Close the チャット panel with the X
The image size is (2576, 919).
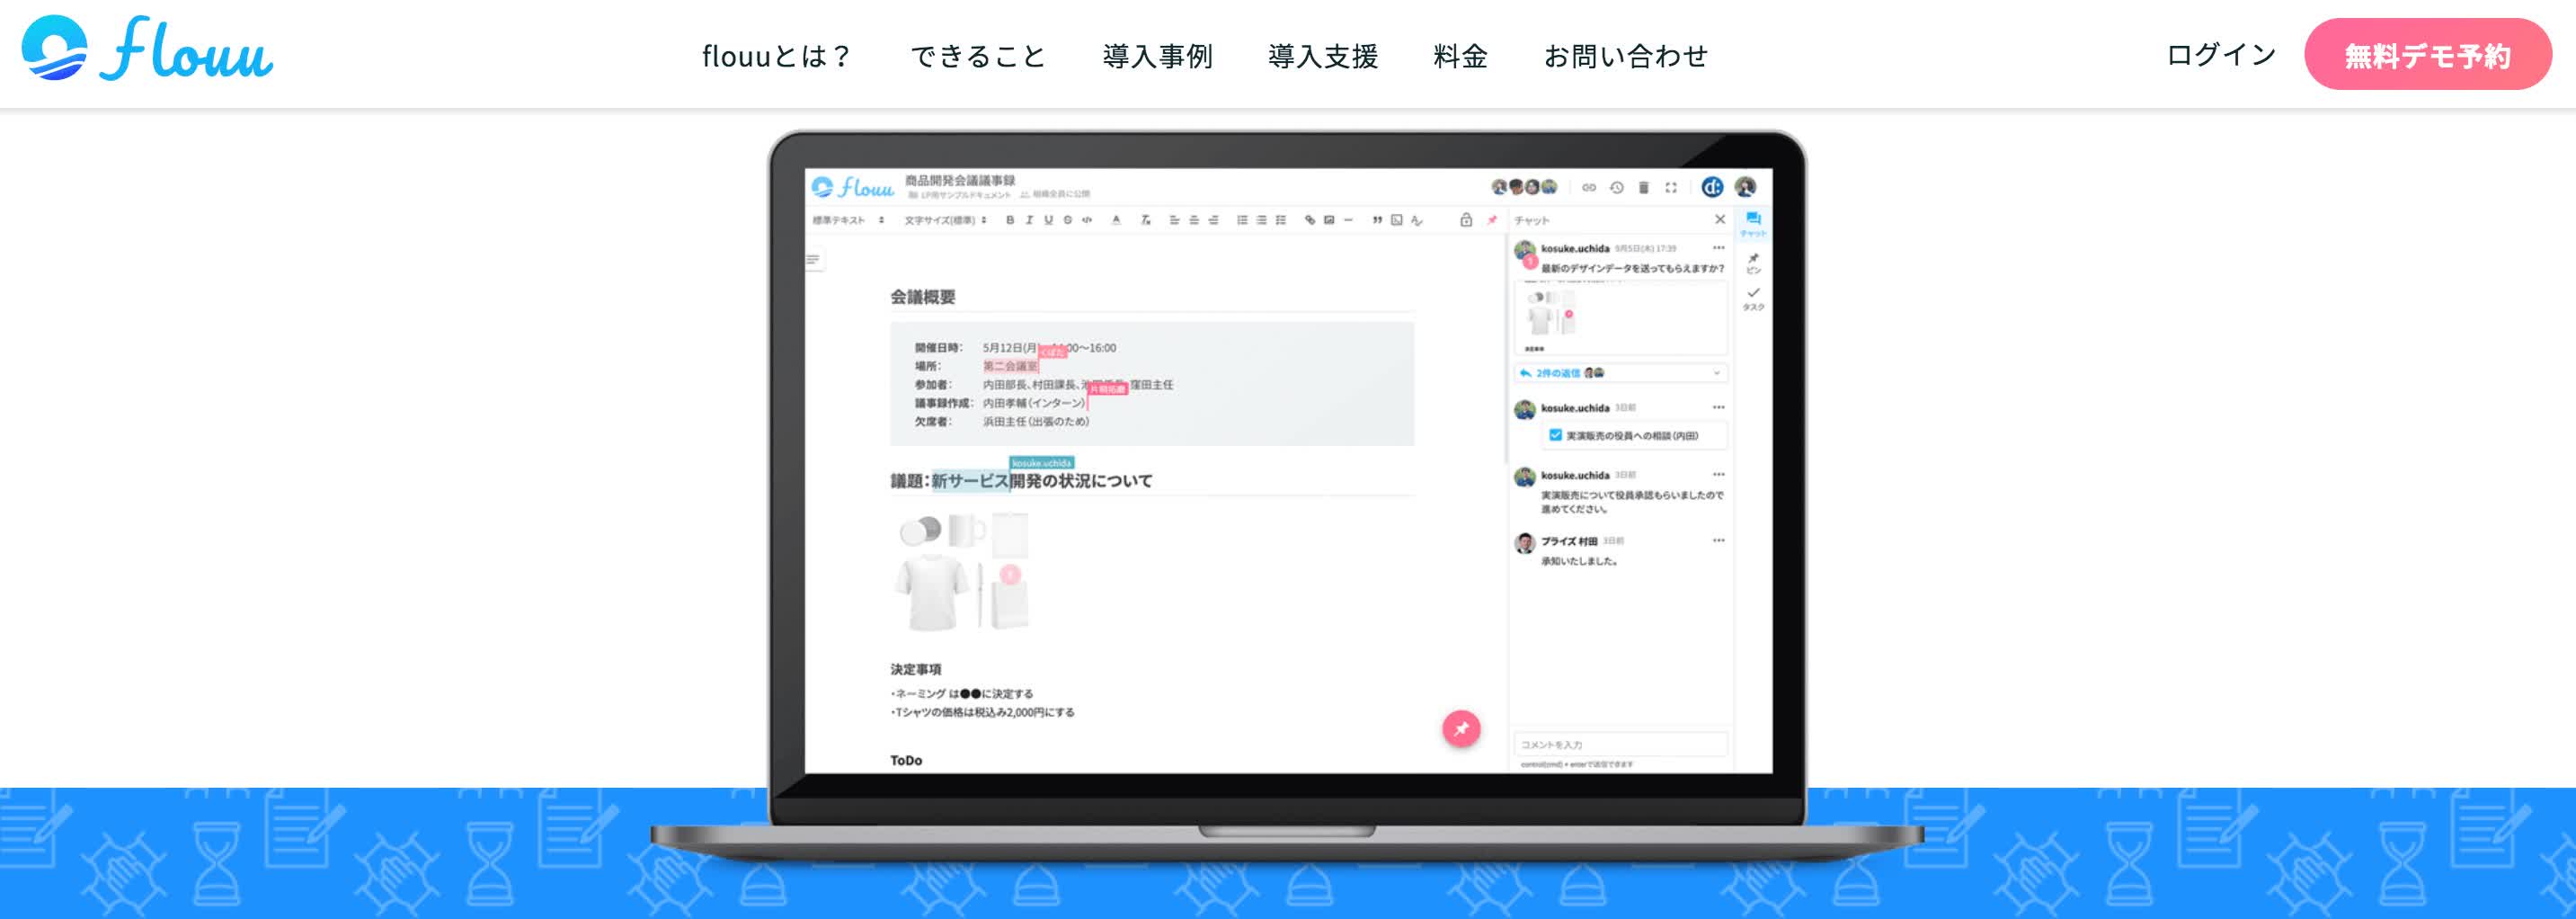[1720, 219]
